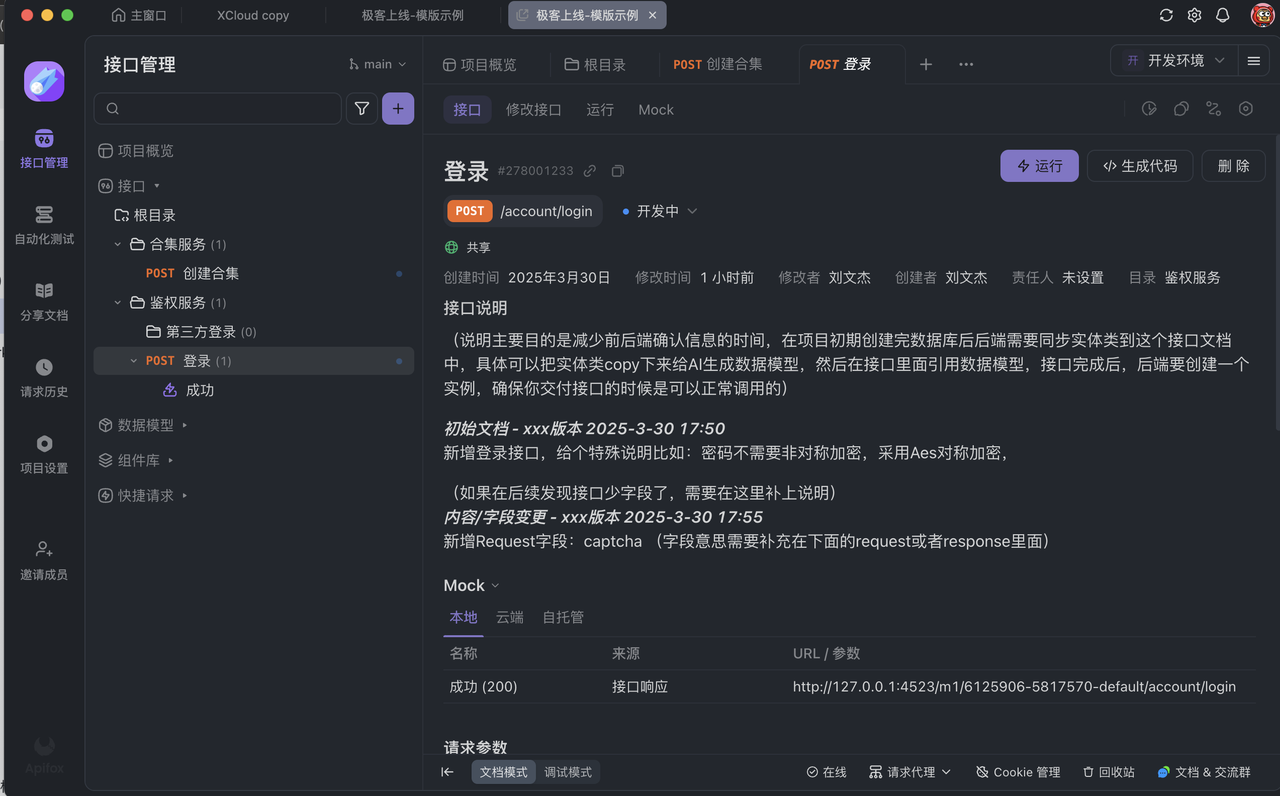Change the 开发中 status via its dropdown
The image size is (1280, 796).
[658, 211]
